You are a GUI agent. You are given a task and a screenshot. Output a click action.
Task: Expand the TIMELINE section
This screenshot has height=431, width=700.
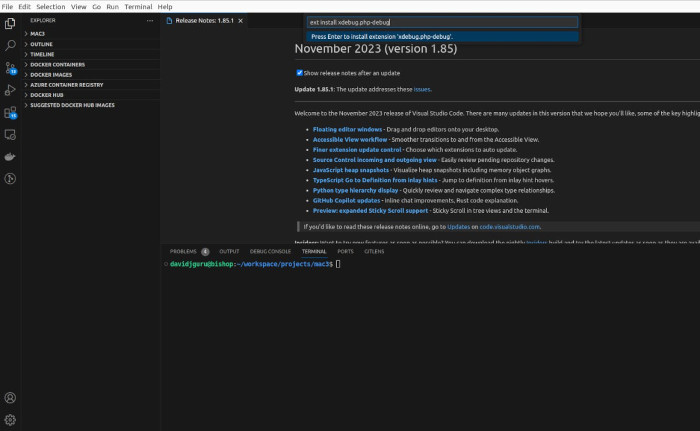coord(92,54)
